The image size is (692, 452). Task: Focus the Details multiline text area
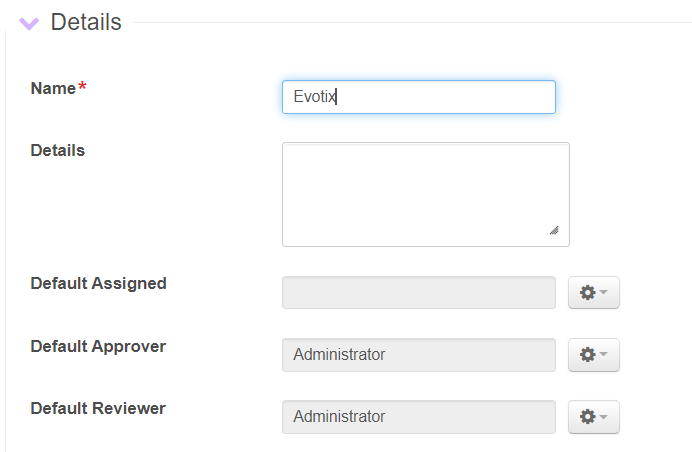(x=425, y=193)
